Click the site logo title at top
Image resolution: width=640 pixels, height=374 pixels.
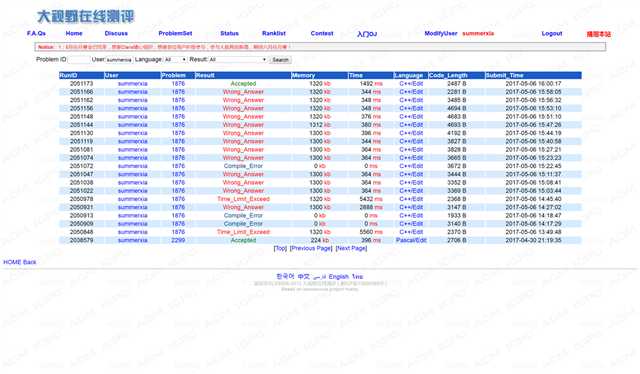85,17
